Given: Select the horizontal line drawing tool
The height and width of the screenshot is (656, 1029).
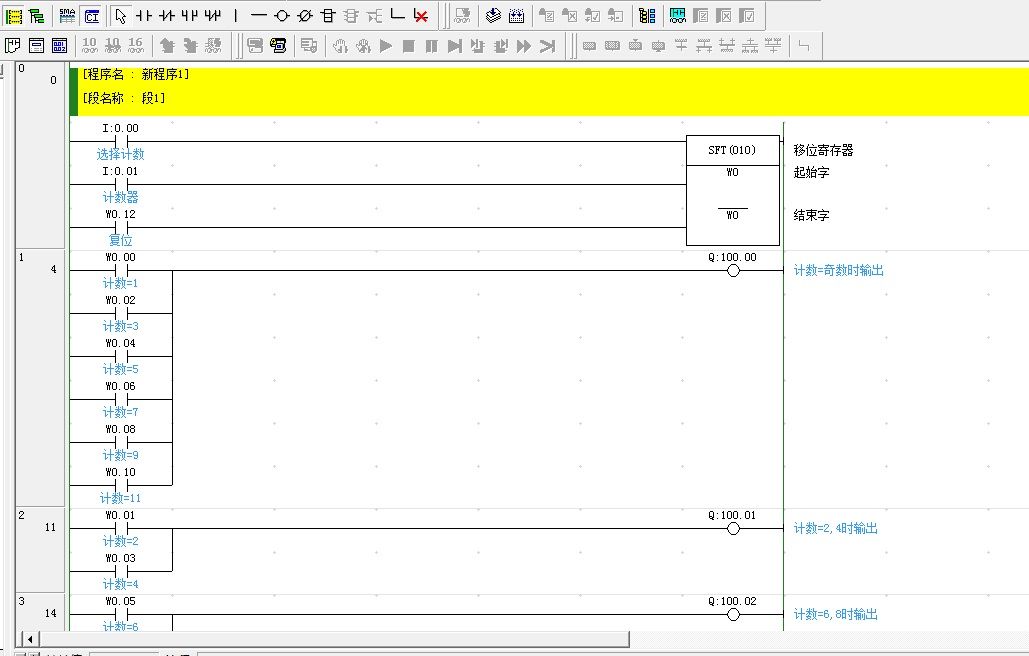Looking at the screenshot, I should [259, 16].
